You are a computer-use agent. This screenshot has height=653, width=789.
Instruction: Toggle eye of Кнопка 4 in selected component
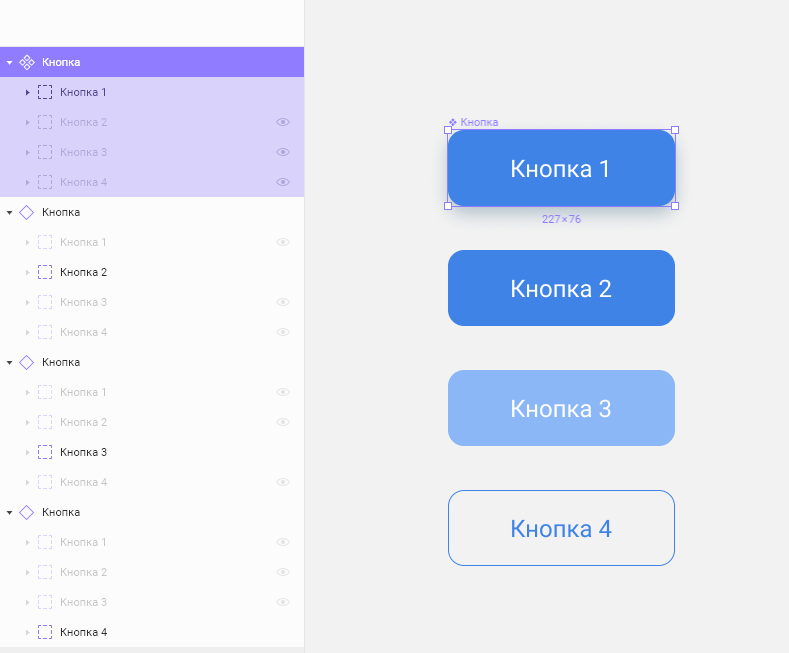(283, 182)
